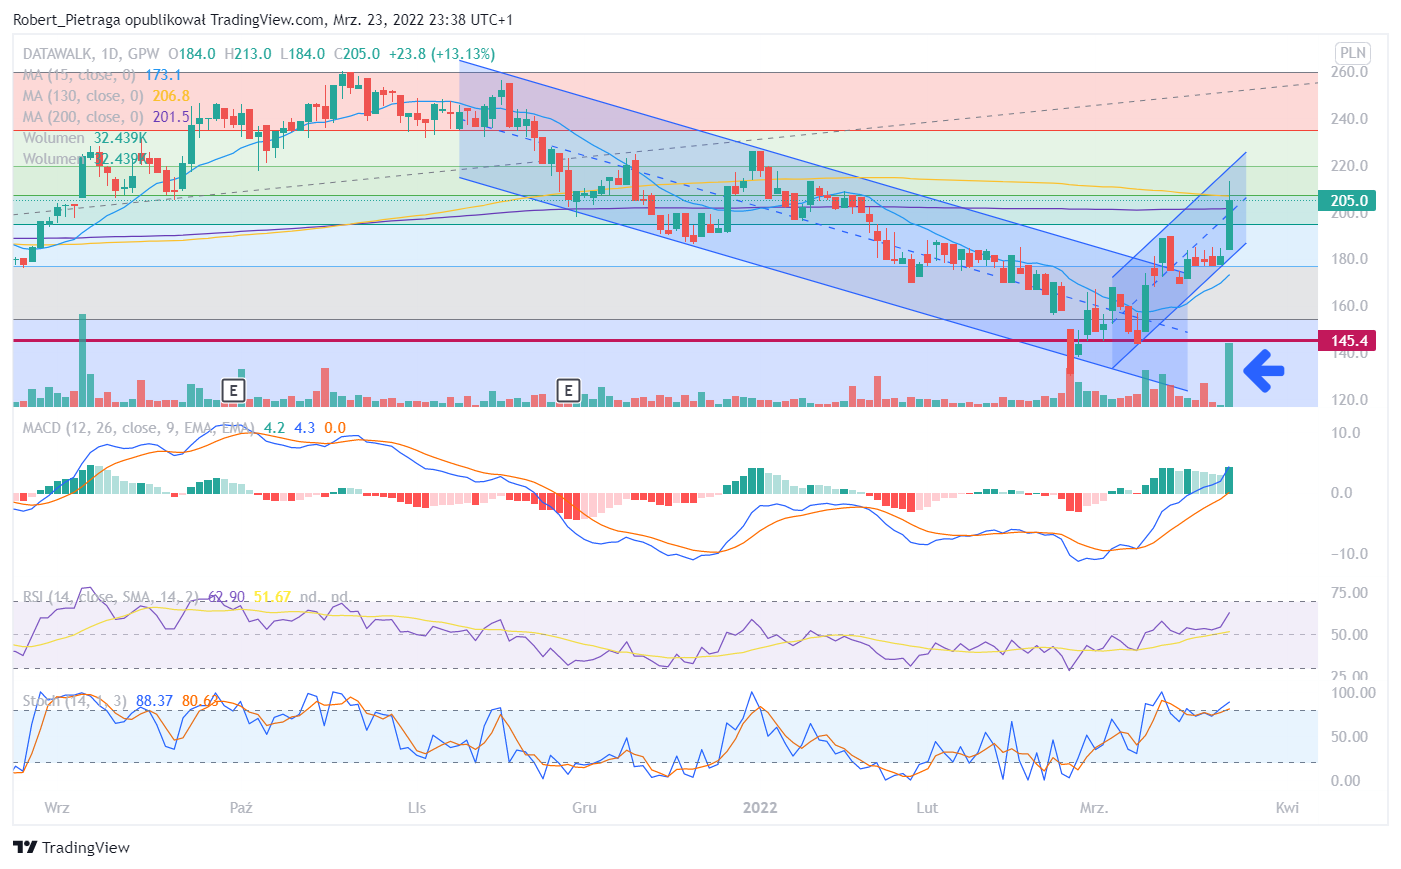
Task: Click the MA 130 value 206.8
Action: pyautogui.click(x=171, y=96)
